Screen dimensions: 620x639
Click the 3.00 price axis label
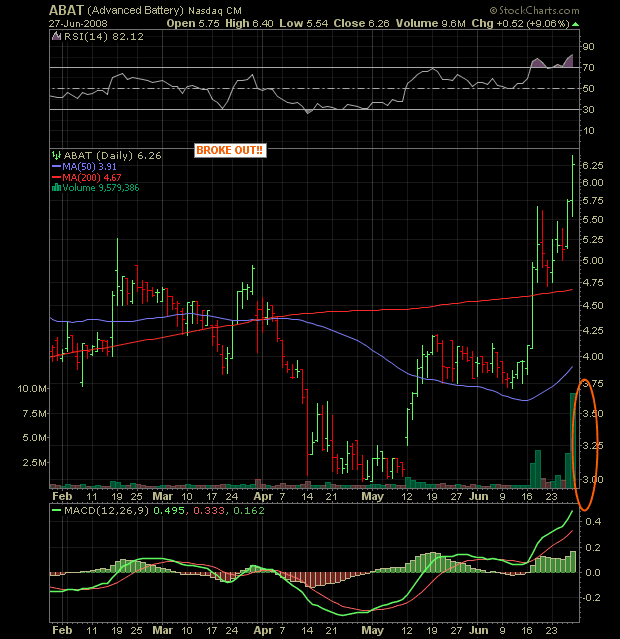point(593,479)
